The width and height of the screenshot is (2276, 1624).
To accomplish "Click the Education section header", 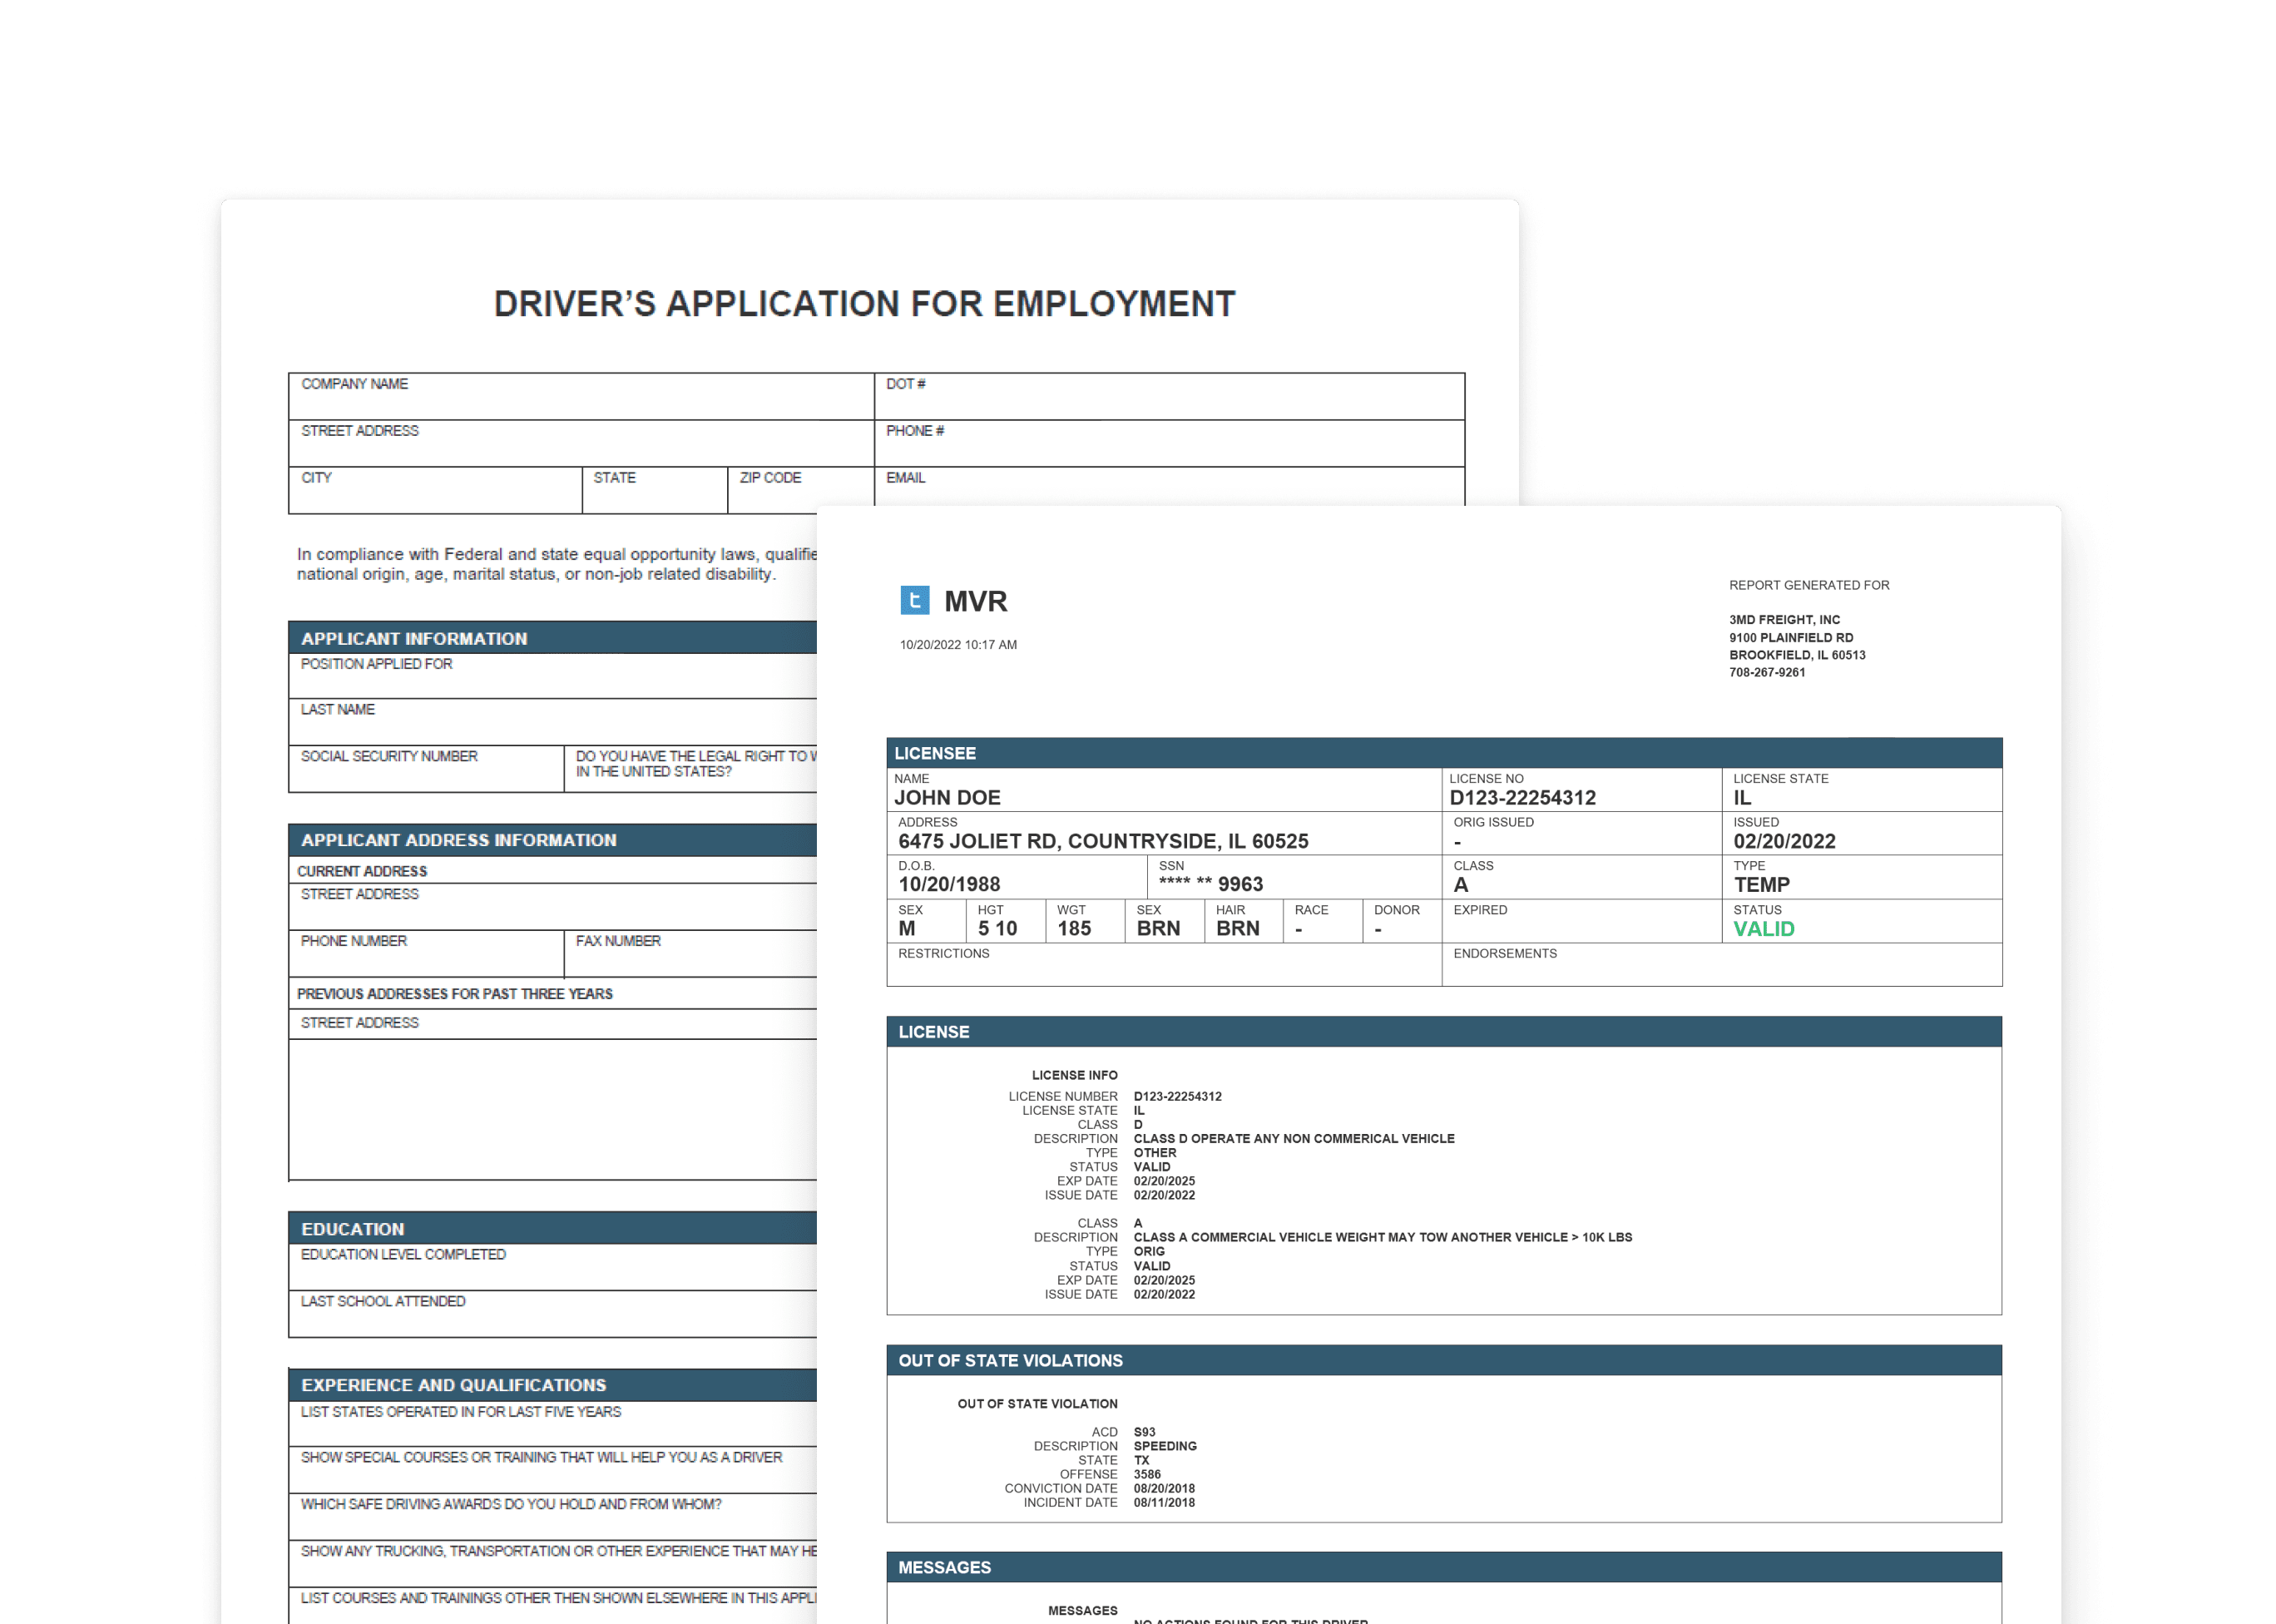I will [553, 1229].
